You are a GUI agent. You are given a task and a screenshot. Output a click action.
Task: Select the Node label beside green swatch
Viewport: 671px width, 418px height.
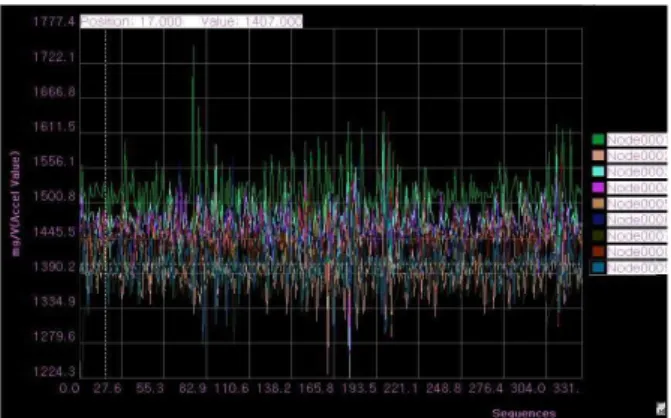tap(637, 139)
